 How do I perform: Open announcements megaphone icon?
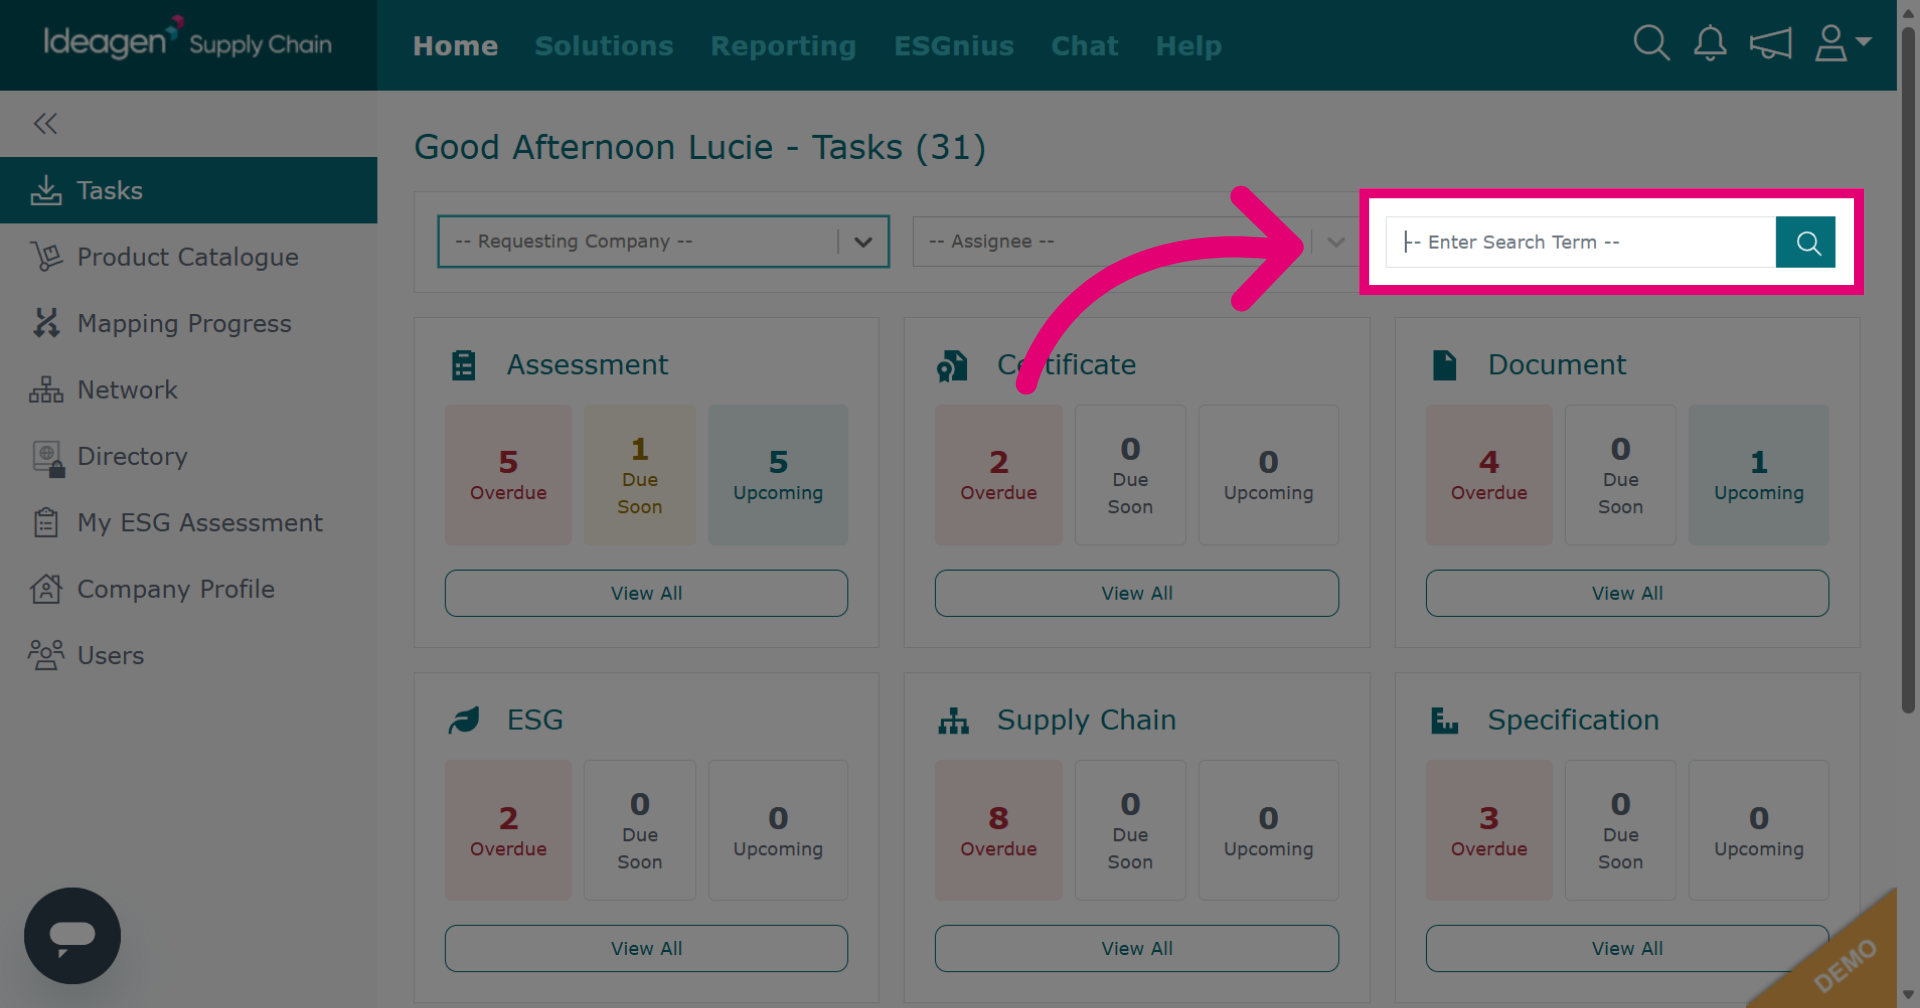[1770, 43]
